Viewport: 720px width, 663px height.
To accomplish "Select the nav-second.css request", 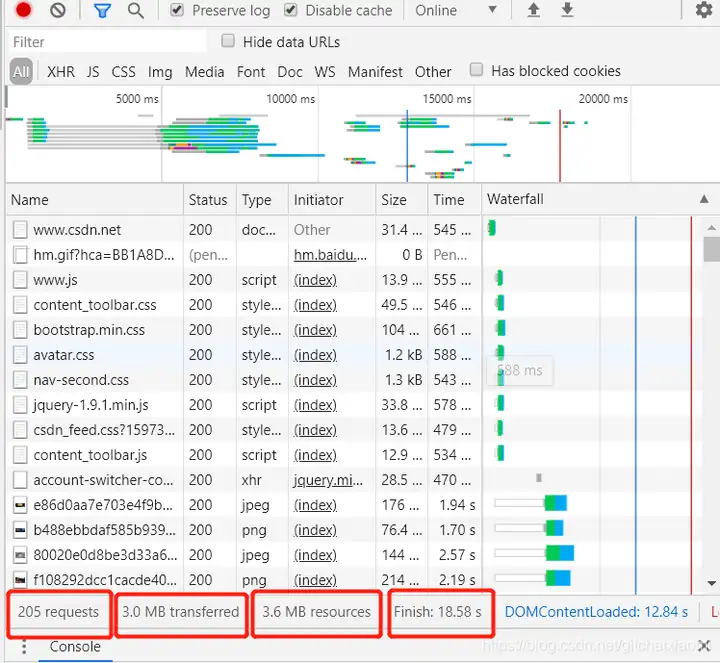I will pos(354,380).
